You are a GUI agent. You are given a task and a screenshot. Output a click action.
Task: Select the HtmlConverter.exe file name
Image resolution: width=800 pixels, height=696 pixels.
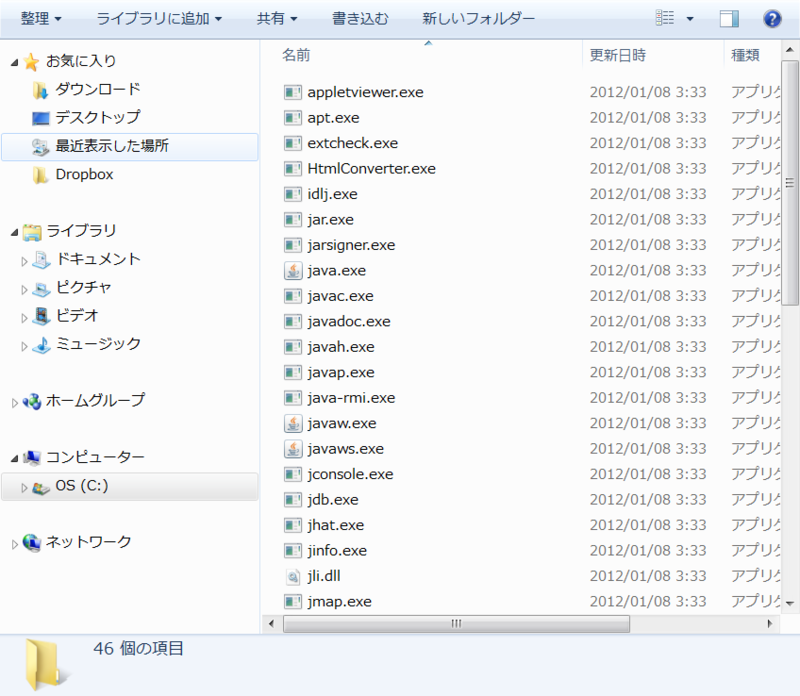pyautogui.click(x=371, y=168)
